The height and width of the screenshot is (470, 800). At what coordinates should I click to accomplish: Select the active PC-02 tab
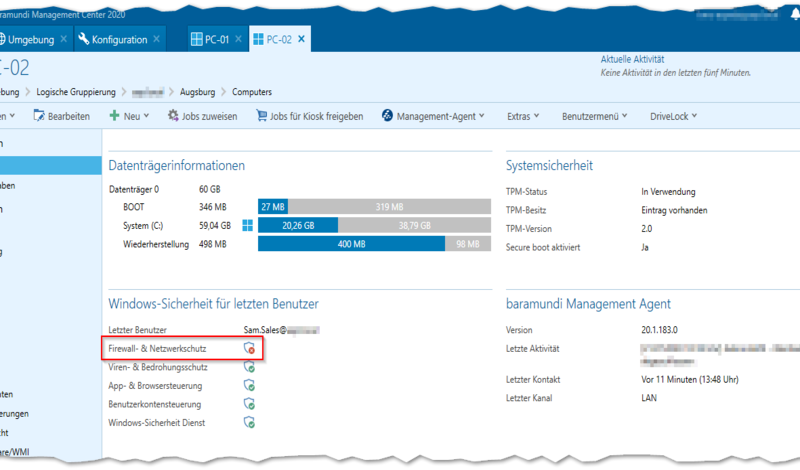(x=279, y=39)
